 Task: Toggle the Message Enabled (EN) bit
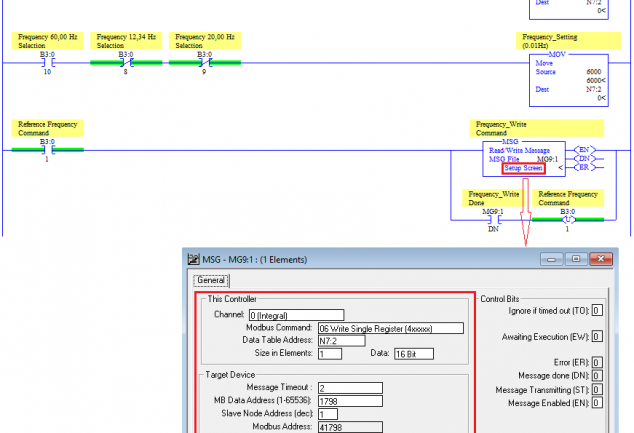pyautogui.click(x=597, y=403)
